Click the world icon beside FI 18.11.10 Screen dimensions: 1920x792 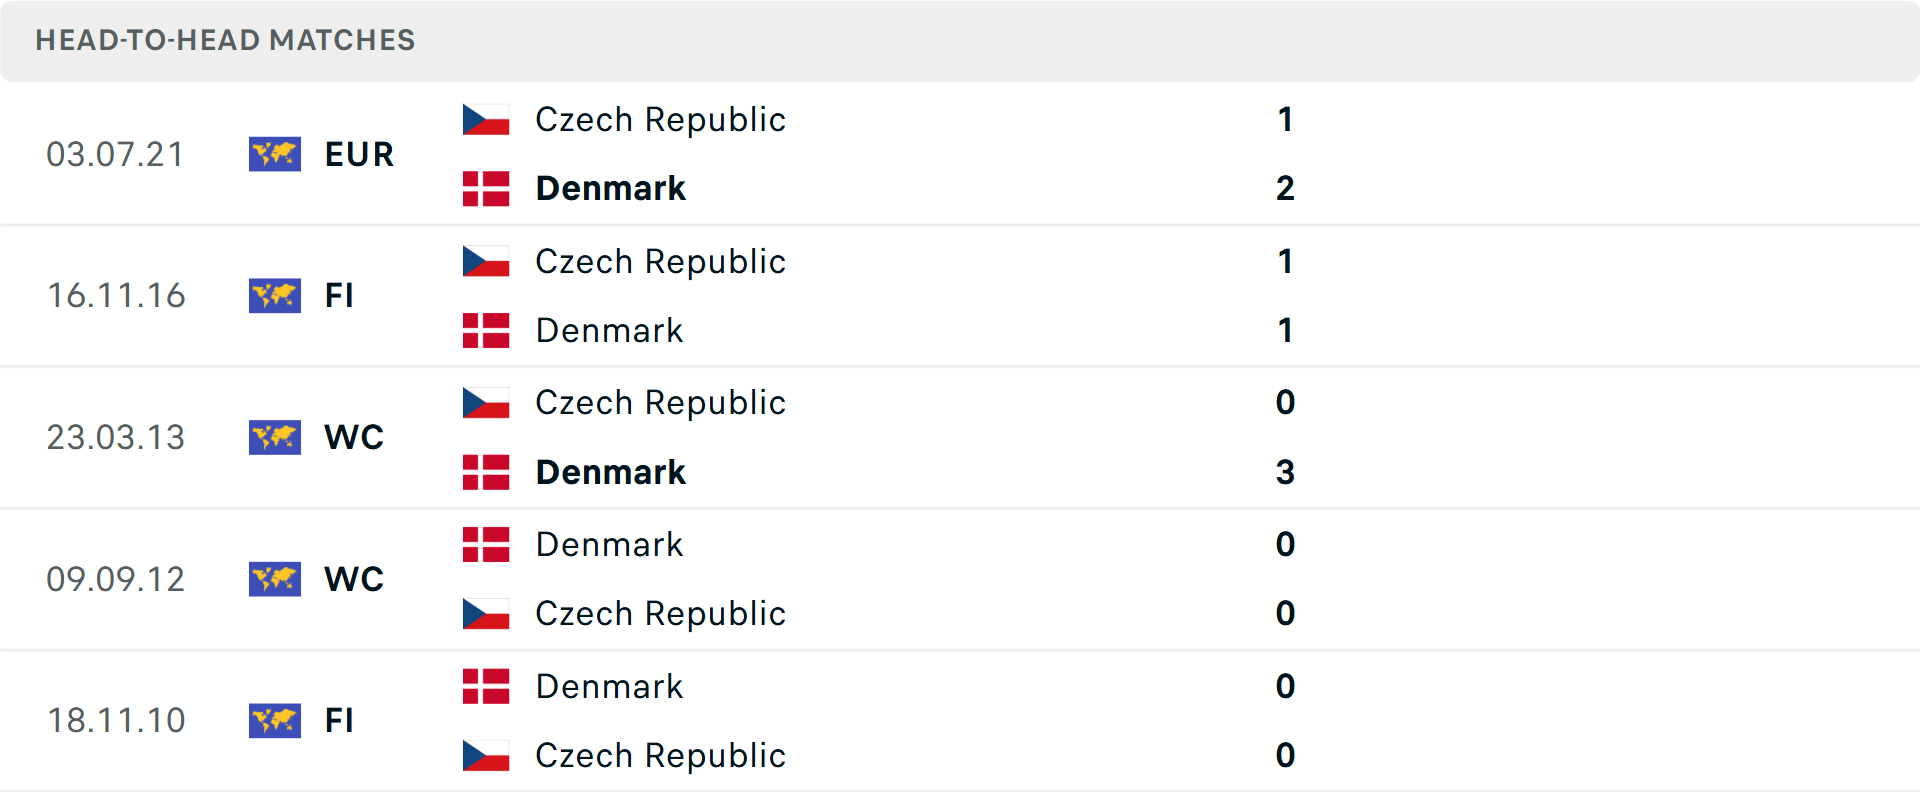[275, 721]
